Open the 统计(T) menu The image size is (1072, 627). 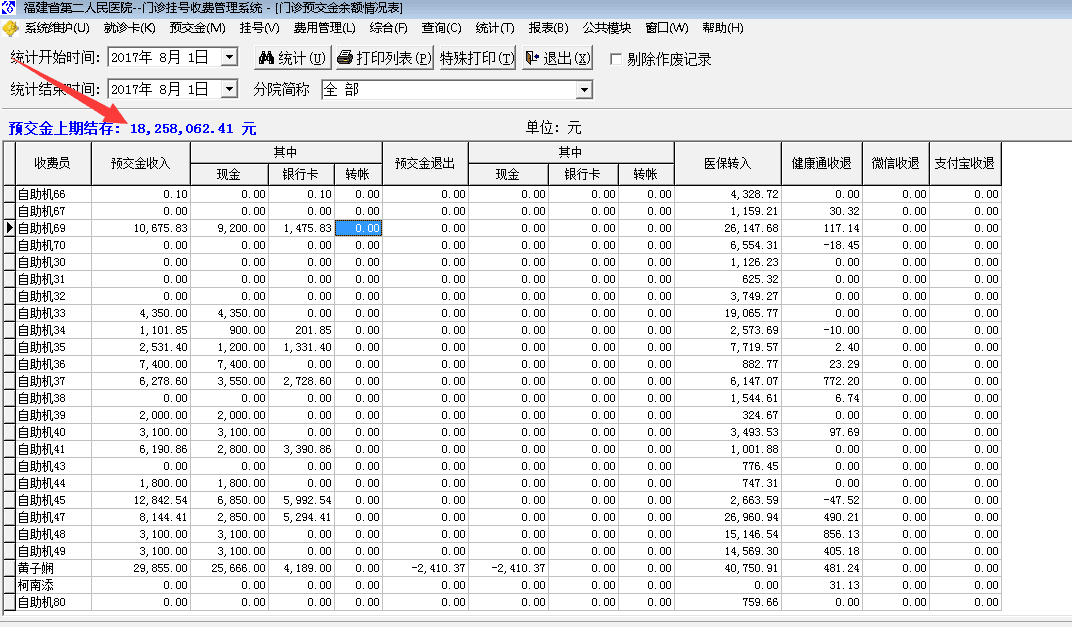point(494,28)
